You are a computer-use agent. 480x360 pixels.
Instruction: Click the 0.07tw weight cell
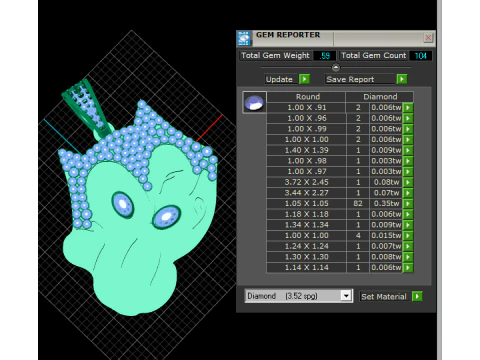[x=386, y=193]
